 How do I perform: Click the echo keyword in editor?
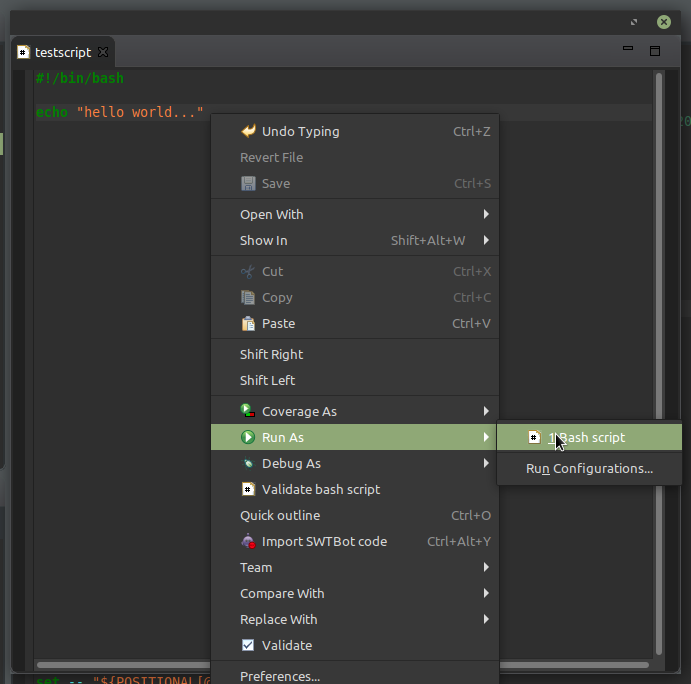(52, 112)
